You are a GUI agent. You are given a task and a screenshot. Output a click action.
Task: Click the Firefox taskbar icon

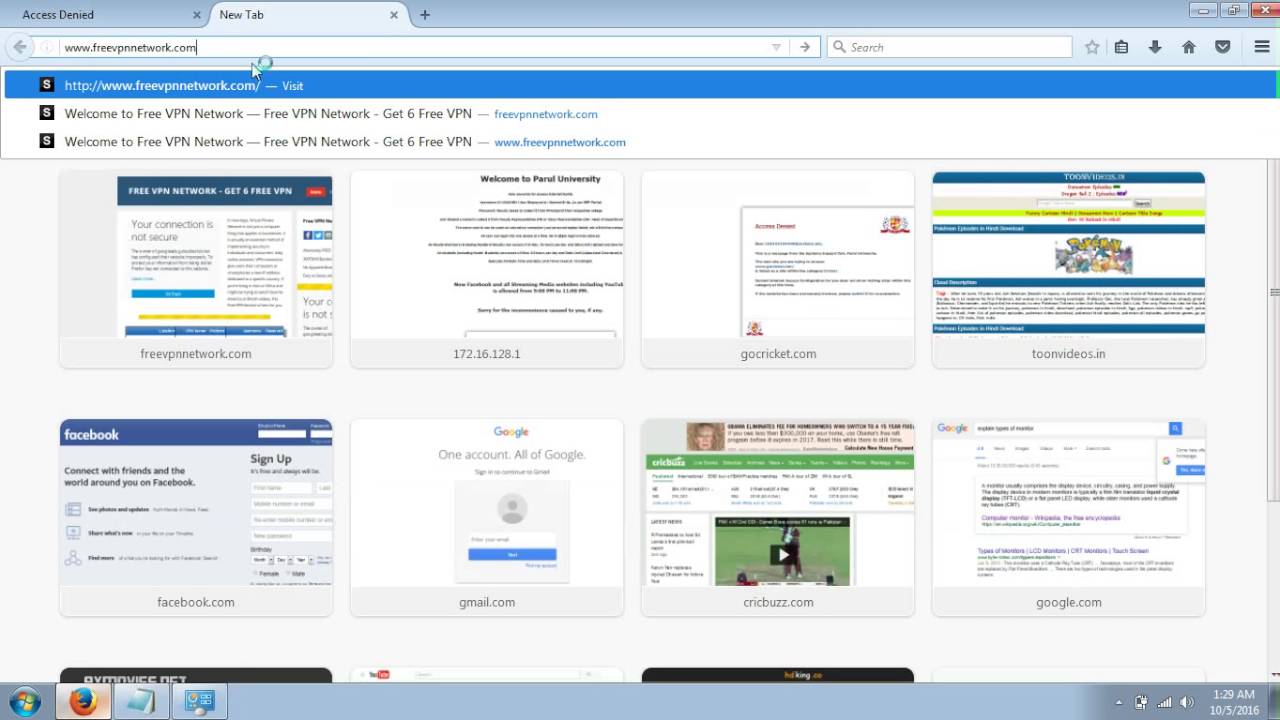tap(84, 701)
